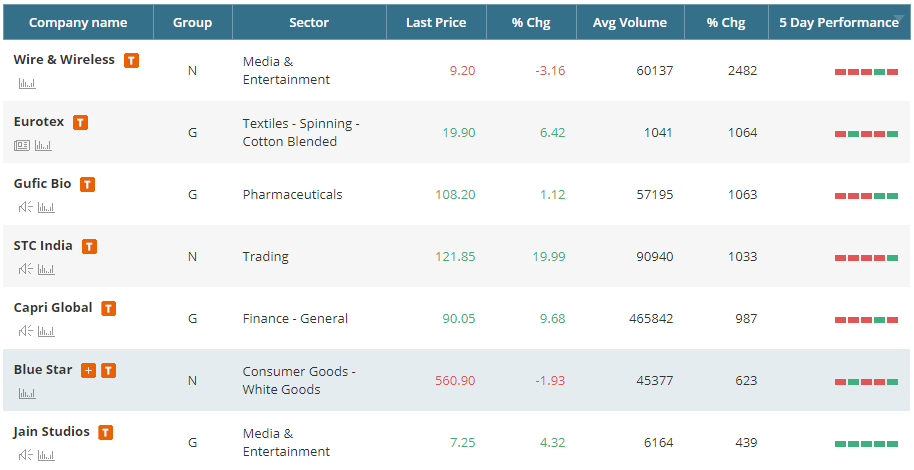Sort by Avg Volume column header
This screenshot has width=914, height=470.
tap(630, 23)
